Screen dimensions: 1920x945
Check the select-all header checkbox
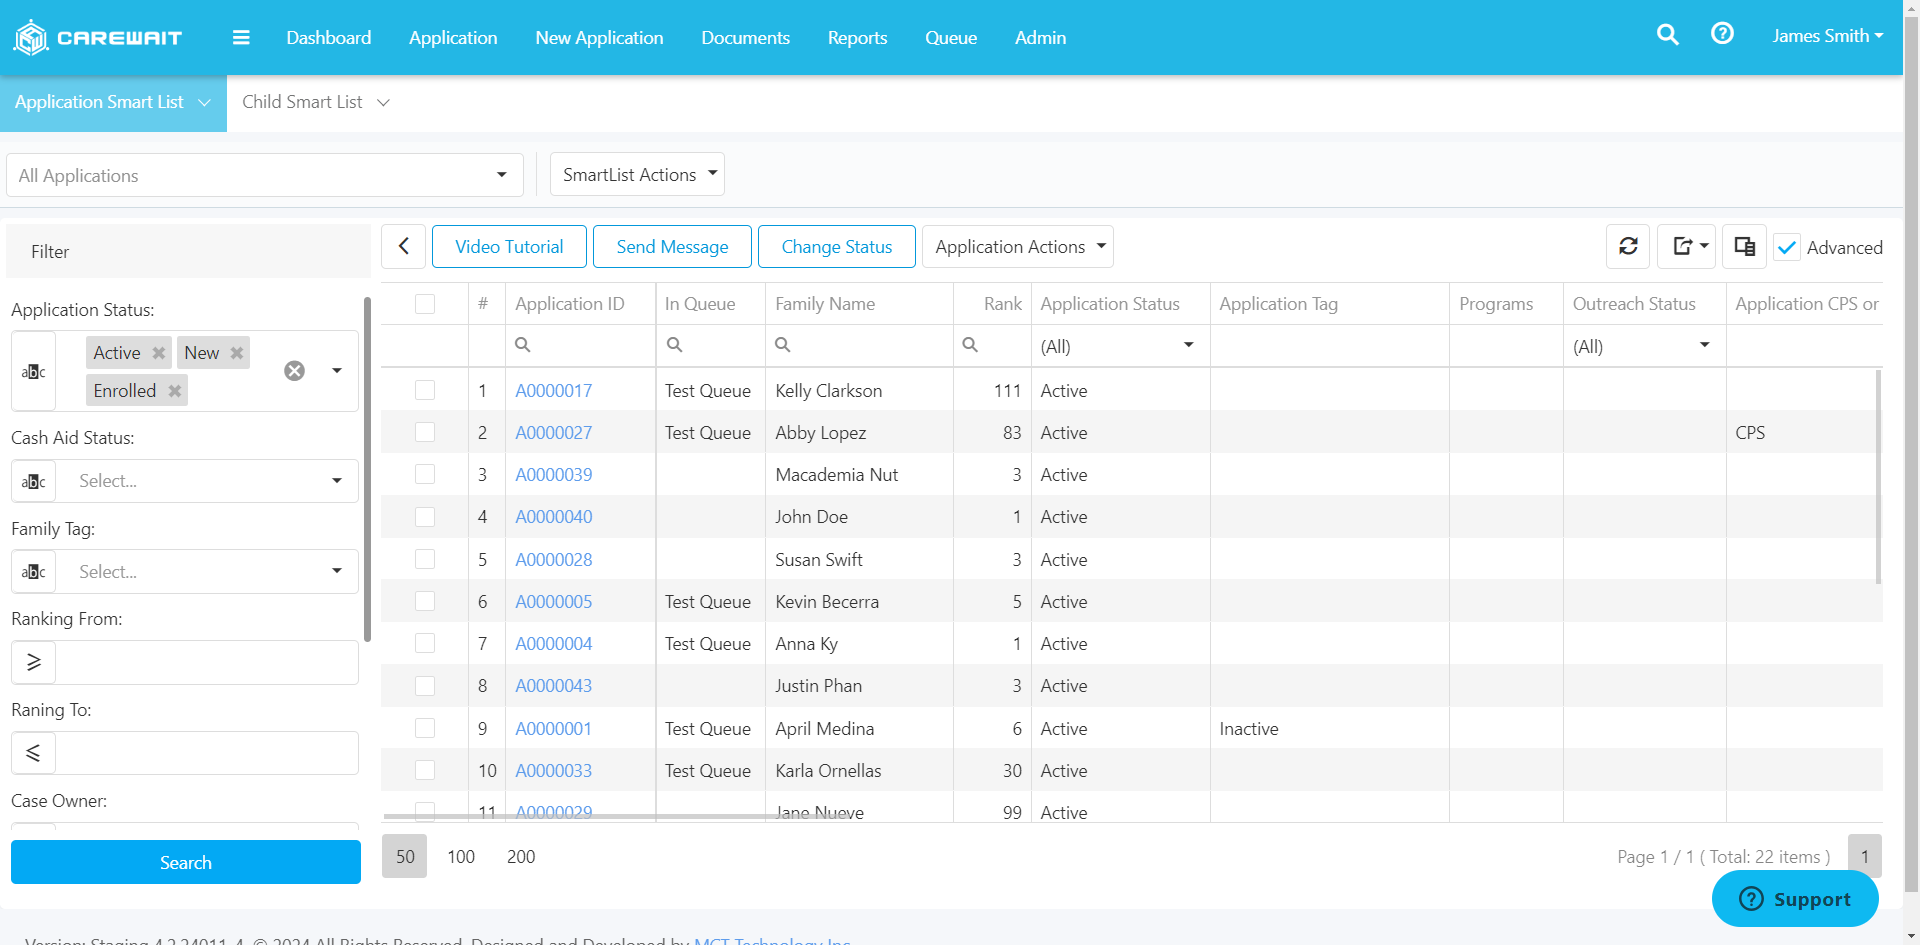click(425, 304)
